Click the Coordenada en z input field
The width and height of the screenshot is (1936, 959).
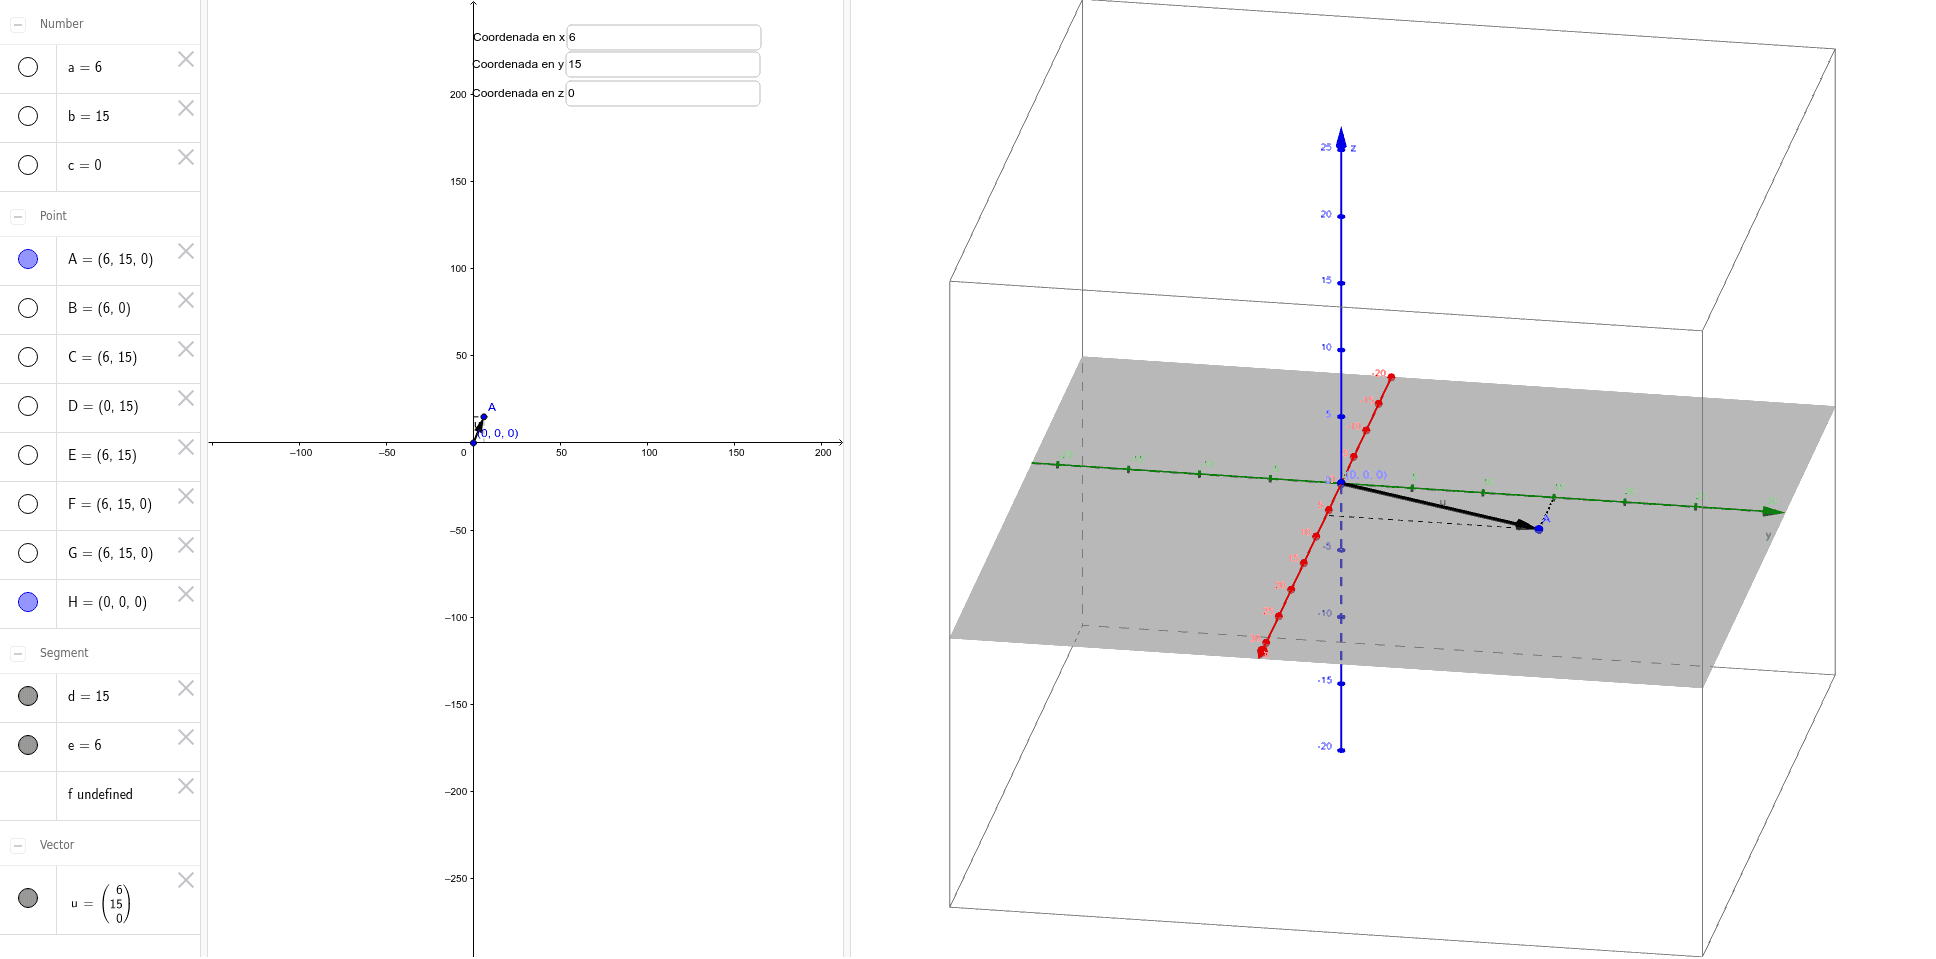[x=663, y=93]
